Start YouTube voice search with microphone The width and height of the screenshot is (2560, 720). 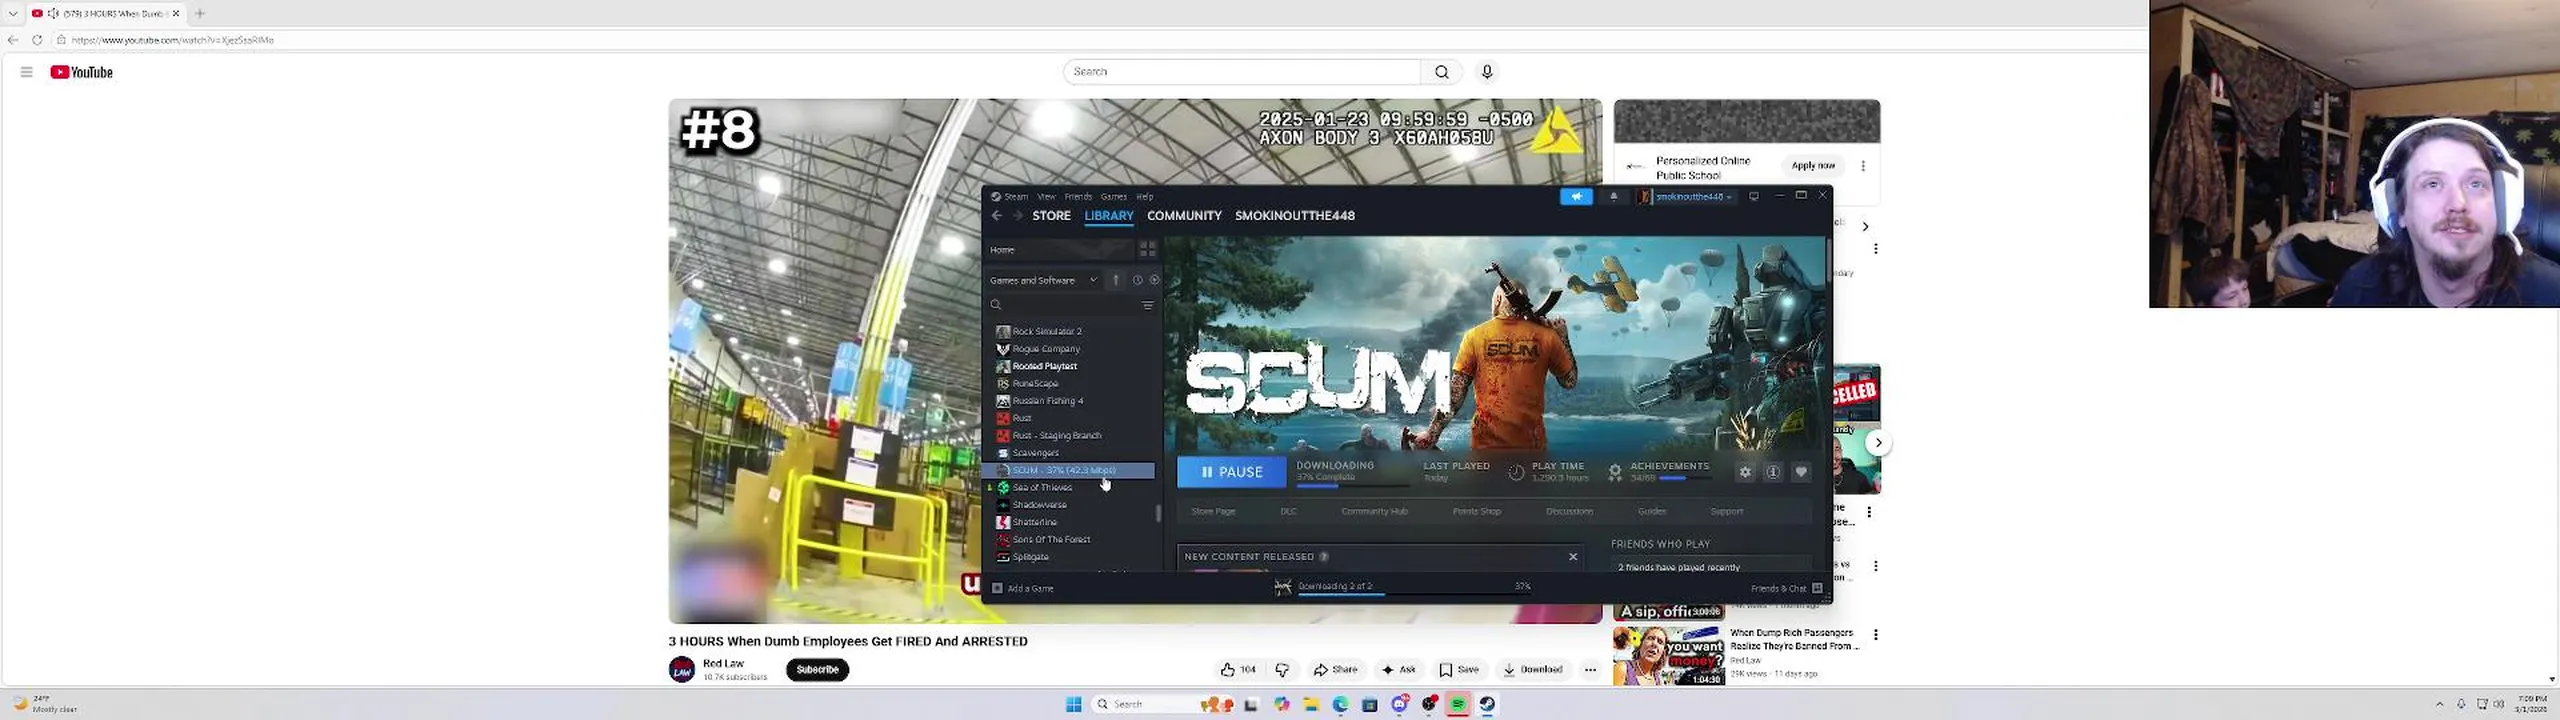tap(1487, 72)
